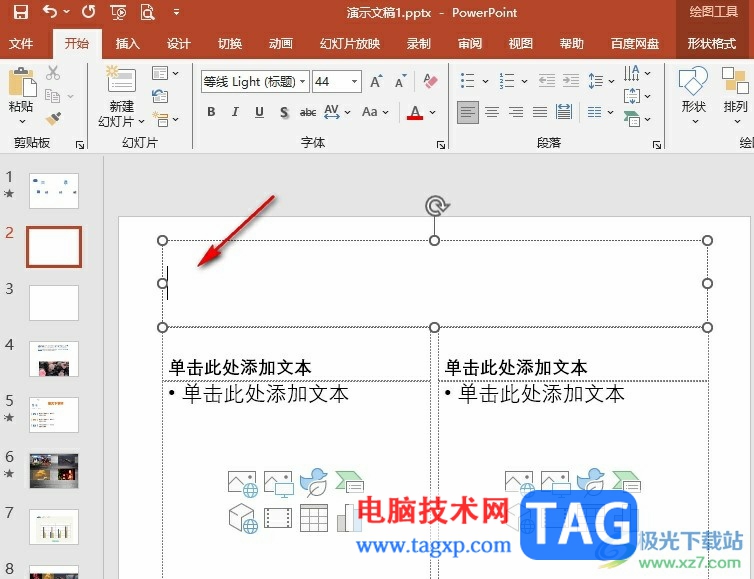
Task: Open font color dropdown arrow
Action: 432,112
